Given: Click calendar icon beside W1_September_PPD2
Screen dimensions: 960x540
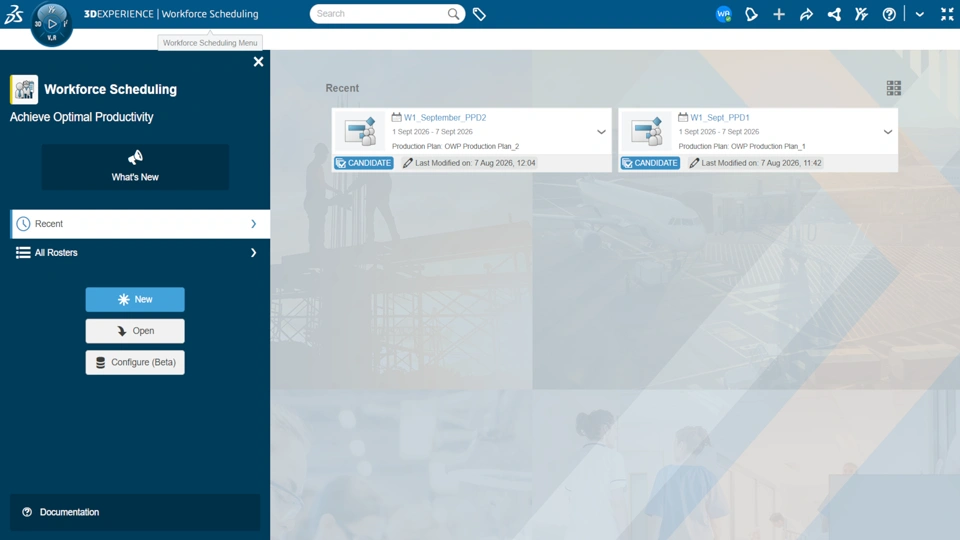Looking at the screenshot, I should [x=397, y=117].
